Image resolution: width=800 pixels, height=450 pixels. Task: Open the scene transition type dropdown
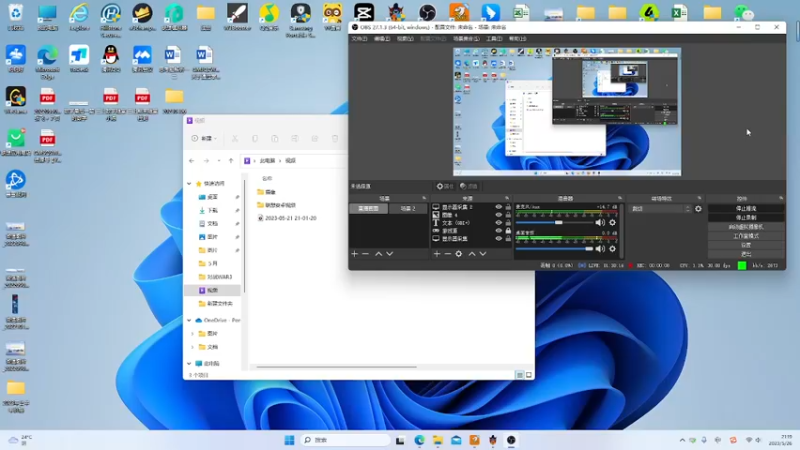click(x=661, y=209)
